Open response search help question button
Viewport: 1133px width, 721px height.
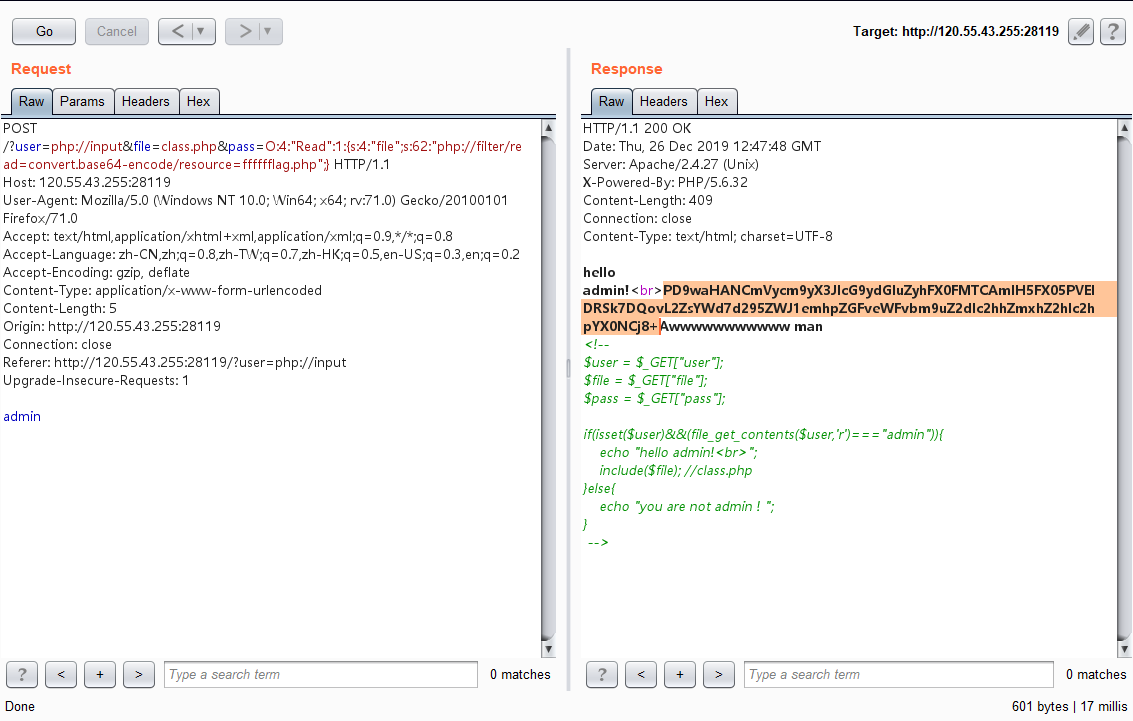coord(602,674)
